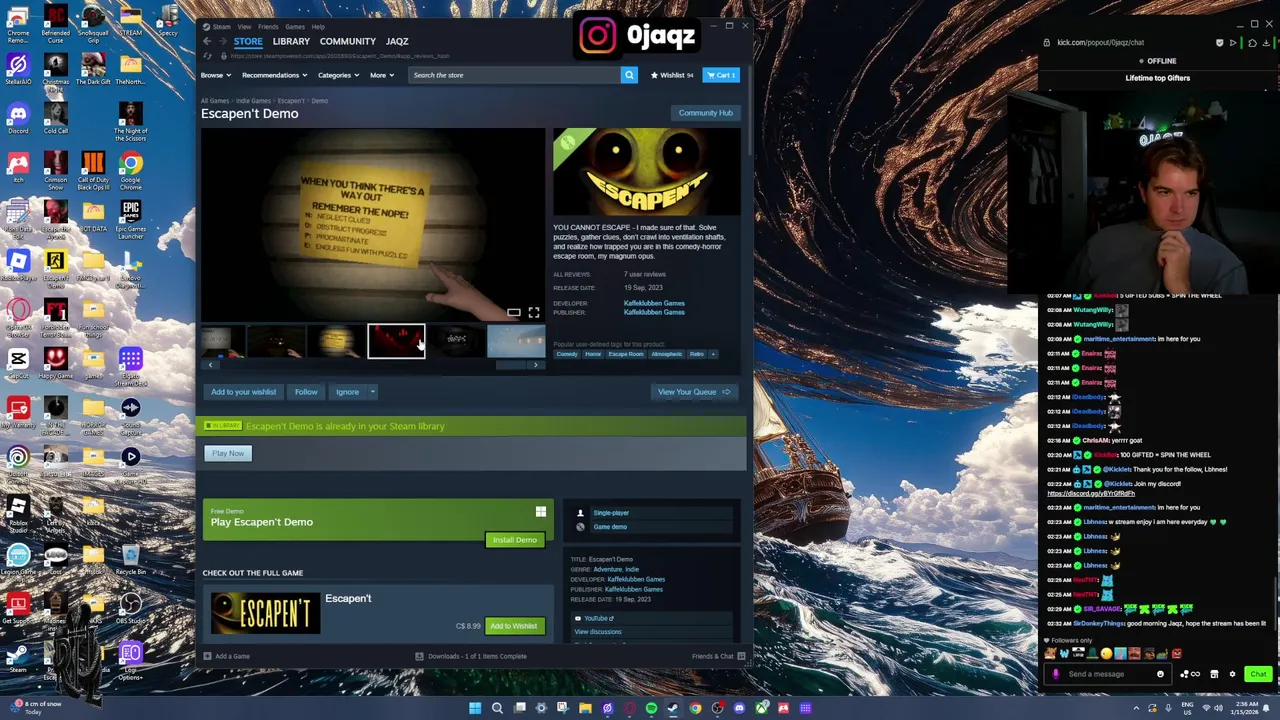The image size is (1280, 720).
Task: Switch to Steam in the taskbar
Action: (x=673, y=708)
